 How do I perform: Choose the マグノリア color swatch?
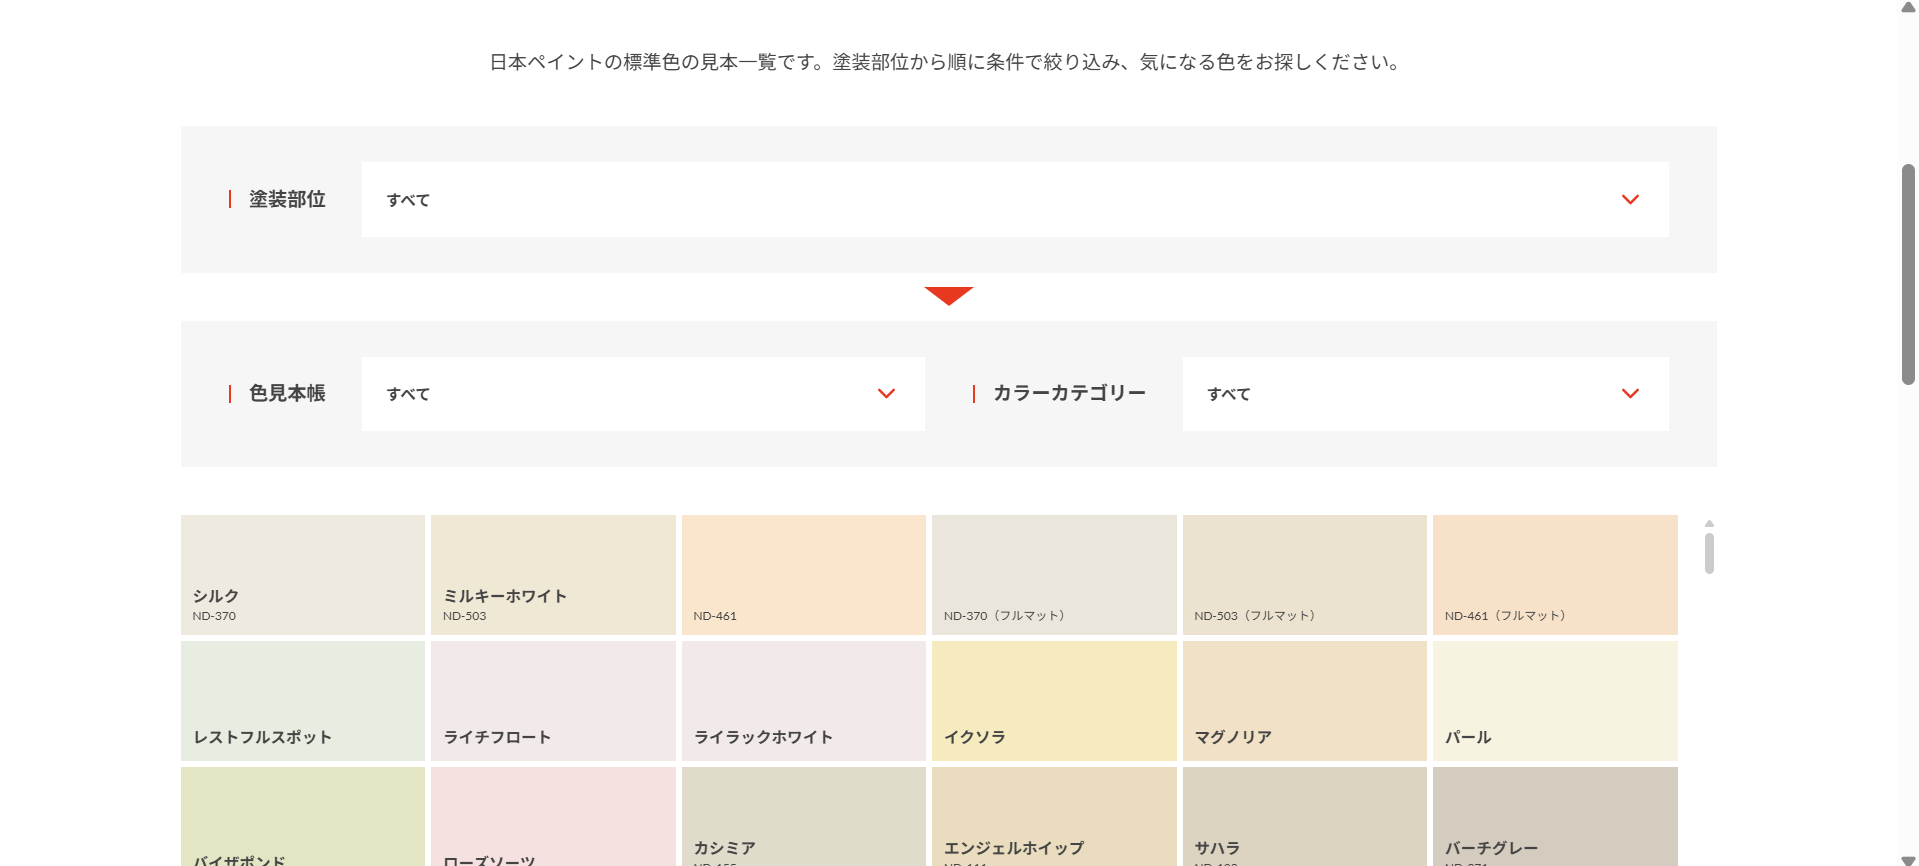click(1304, 701)
